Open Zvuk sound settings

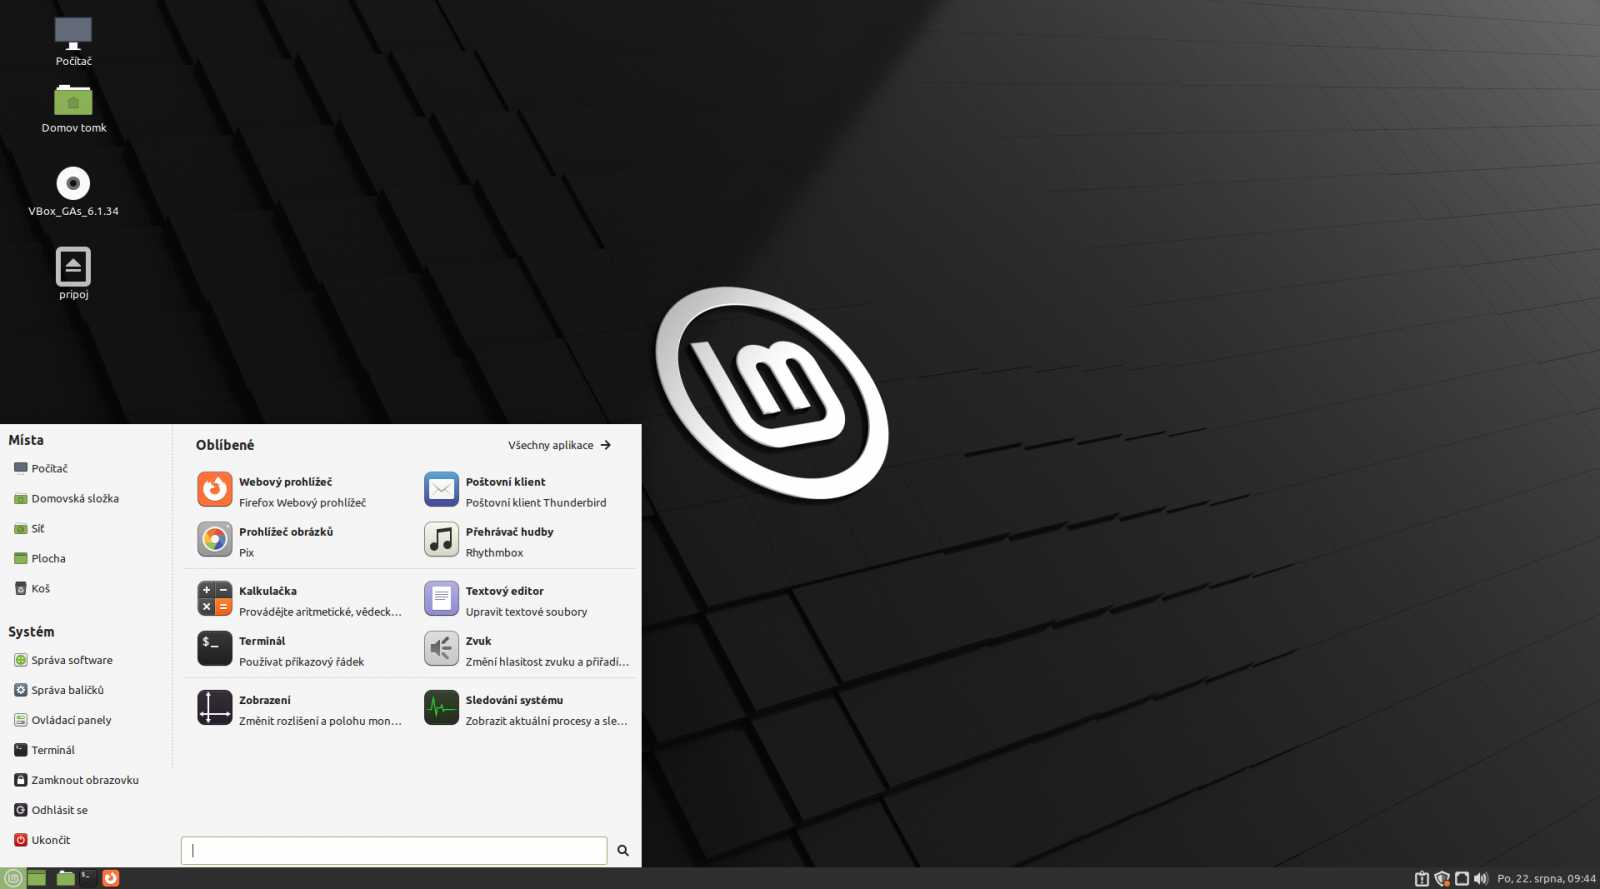(527, 650)
